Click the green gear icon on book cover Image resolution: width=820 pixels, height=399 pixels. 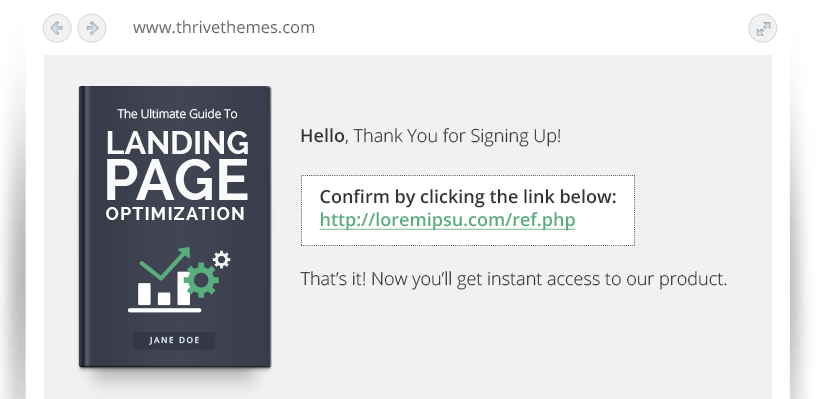[201, 280]
